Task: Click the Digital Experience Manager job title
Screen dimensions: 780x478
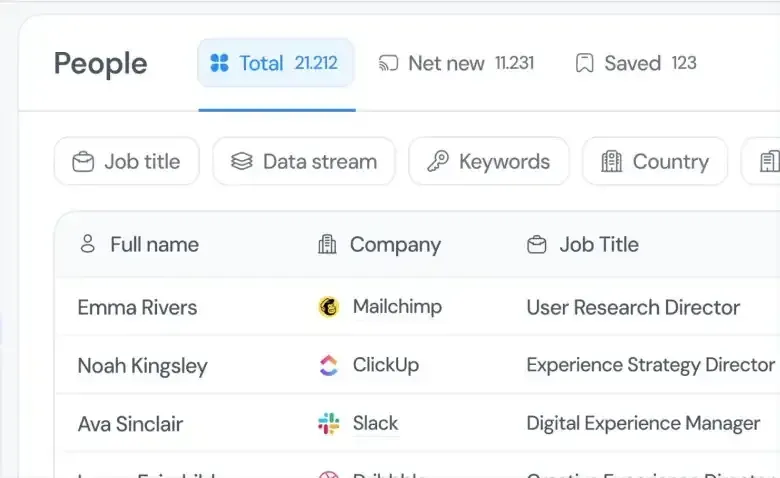Action: coord(643,423)
